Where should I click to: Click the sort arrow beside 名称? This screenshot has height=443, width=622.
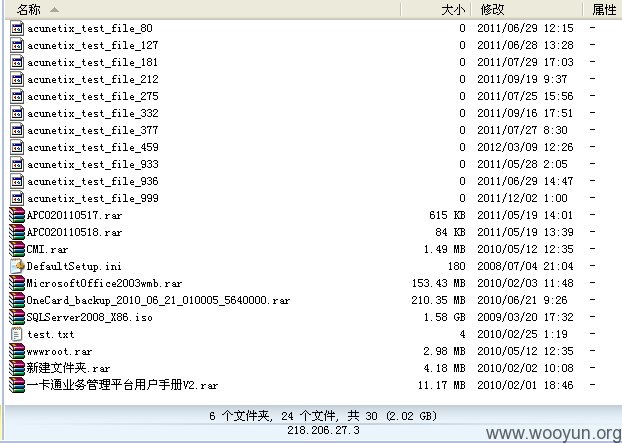click(55, 10)
